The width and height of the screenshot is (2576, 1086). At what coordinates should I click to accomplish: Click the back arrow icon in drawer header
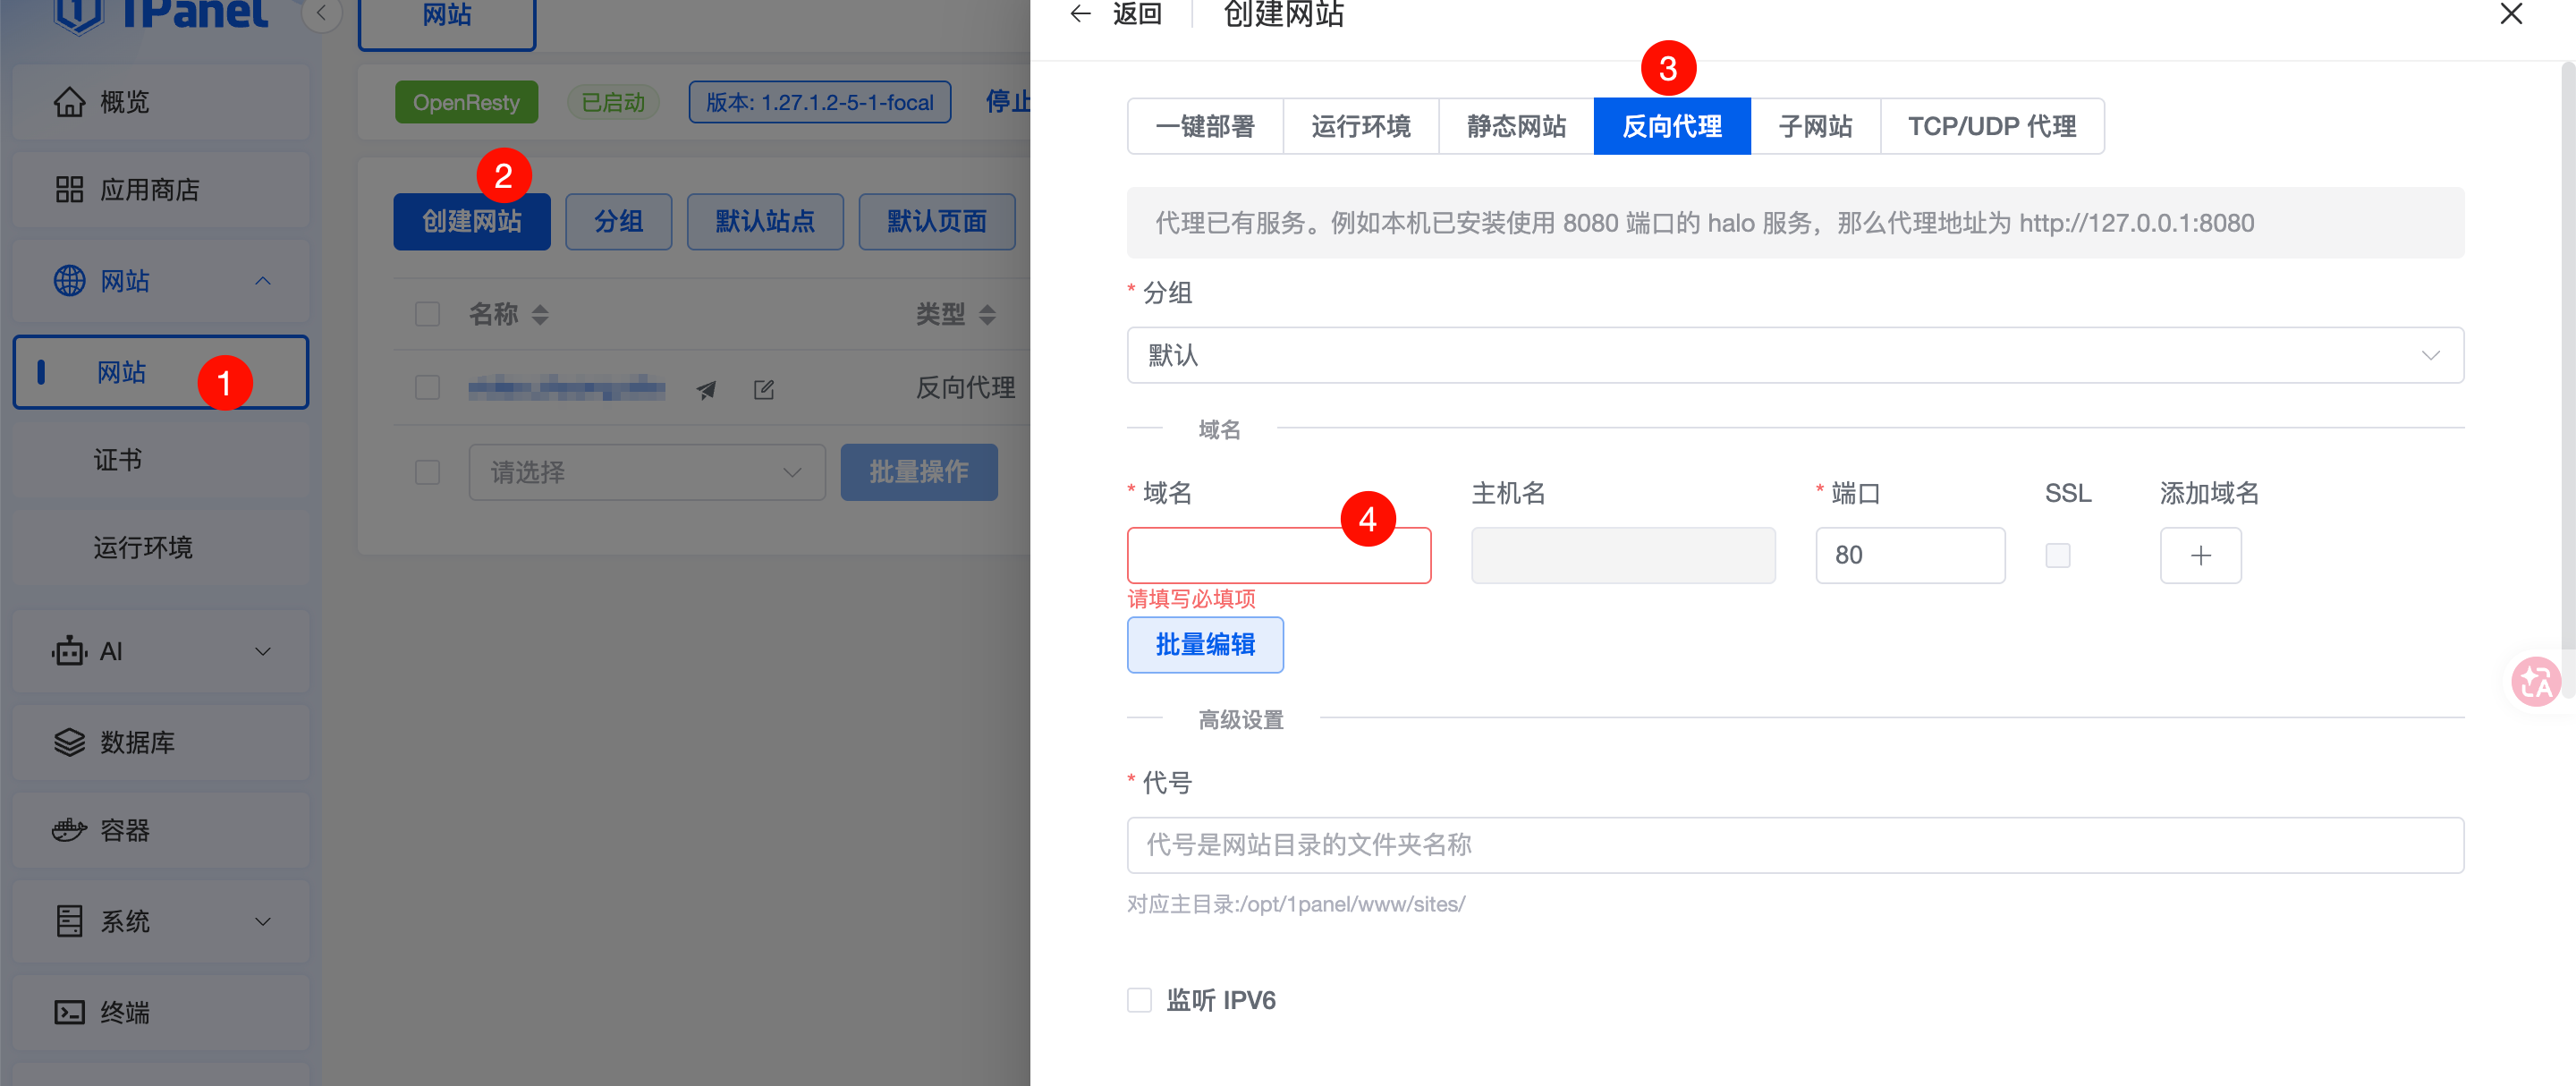(1080, 14)
